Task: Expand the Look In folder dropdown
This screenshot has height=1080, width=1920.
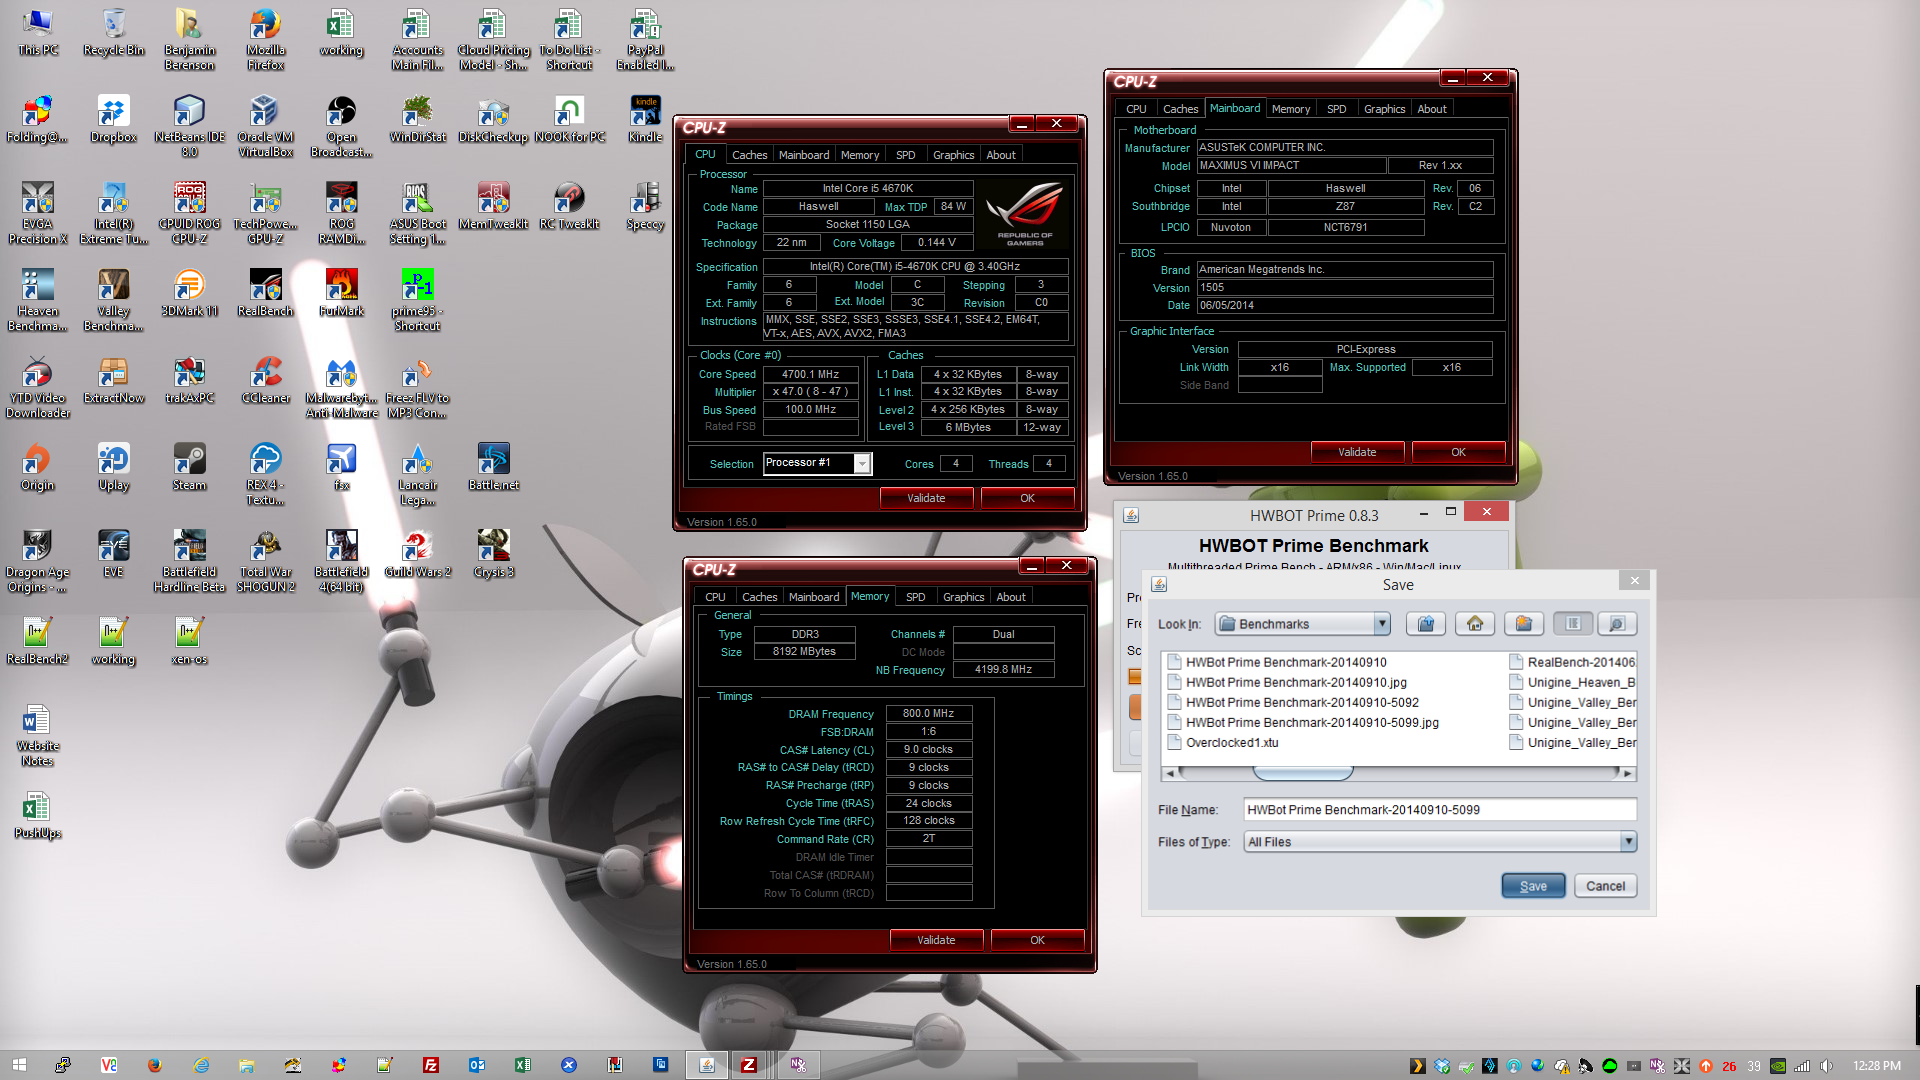Action: 1382,624
